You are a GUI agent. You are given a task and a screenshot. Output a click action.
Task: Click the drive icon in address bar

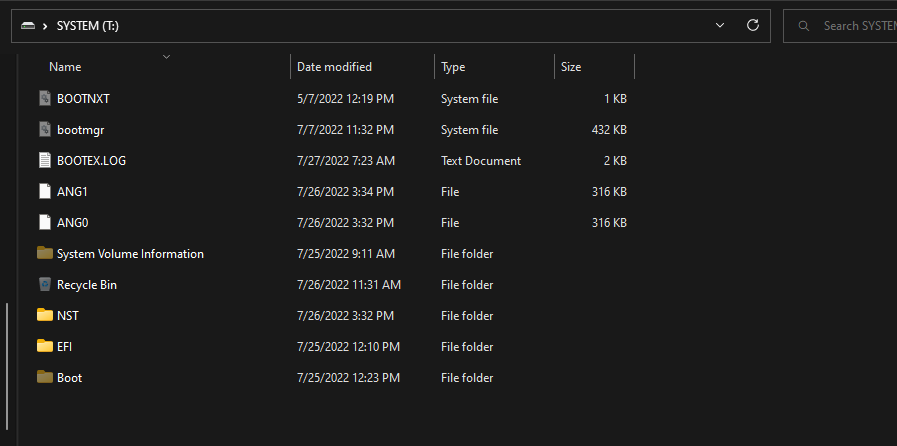point(28,26)
